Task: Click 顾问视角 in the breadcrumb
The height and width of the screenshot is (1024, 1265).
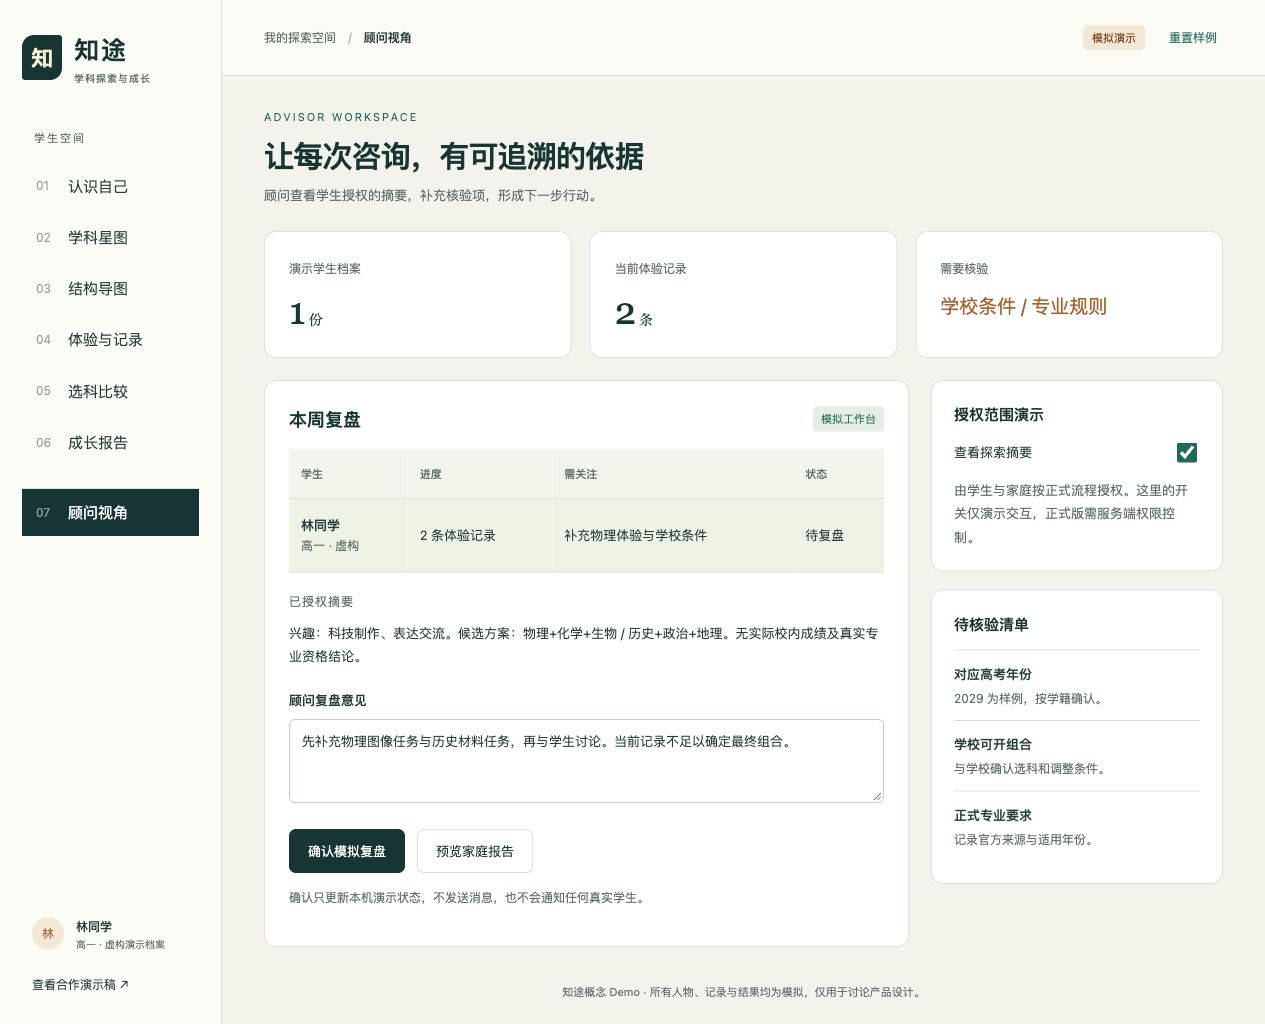Action: pyautogui.click(x=387, y=38)
